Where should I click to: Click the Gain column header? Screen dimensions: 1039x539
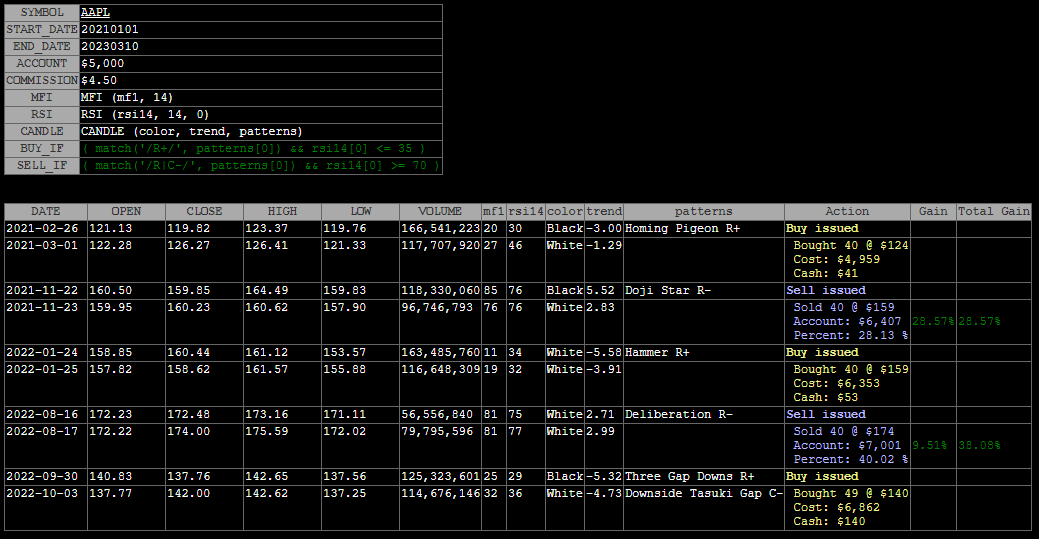[x=933, y=211]
